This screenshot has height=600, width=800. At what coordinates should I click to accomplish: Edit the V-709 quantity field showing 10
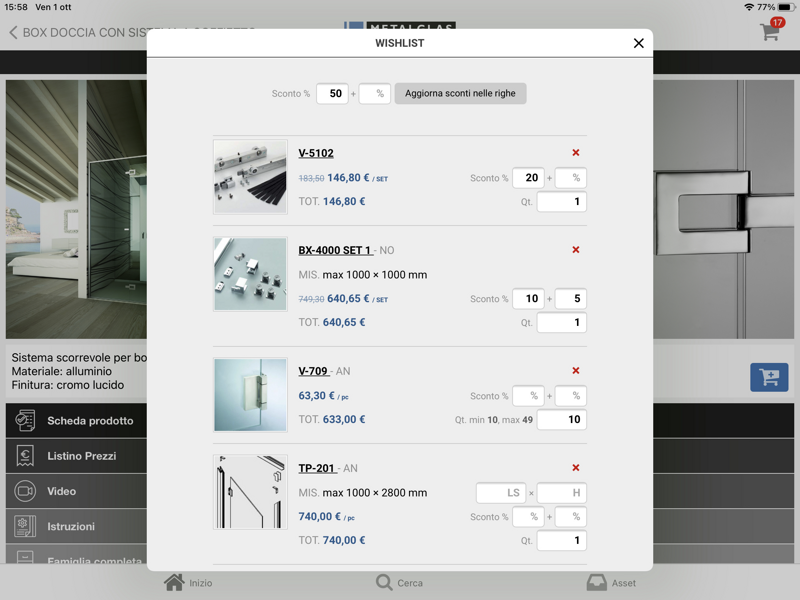tap(561, 420)
